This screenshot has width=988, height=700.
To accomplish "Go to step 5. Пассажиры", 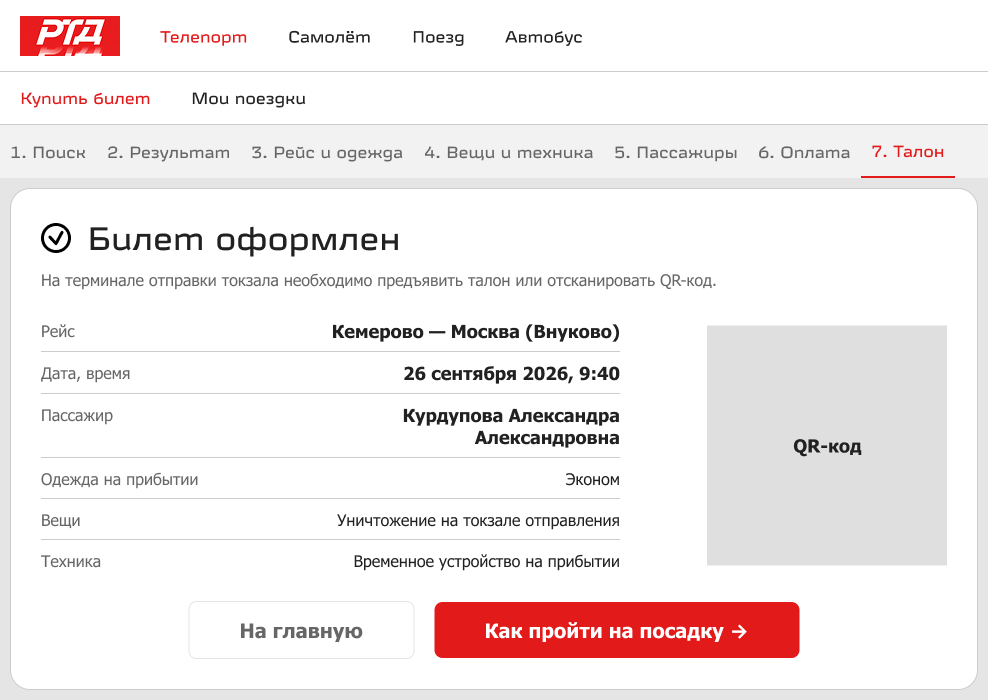I will tap(675, 152).
